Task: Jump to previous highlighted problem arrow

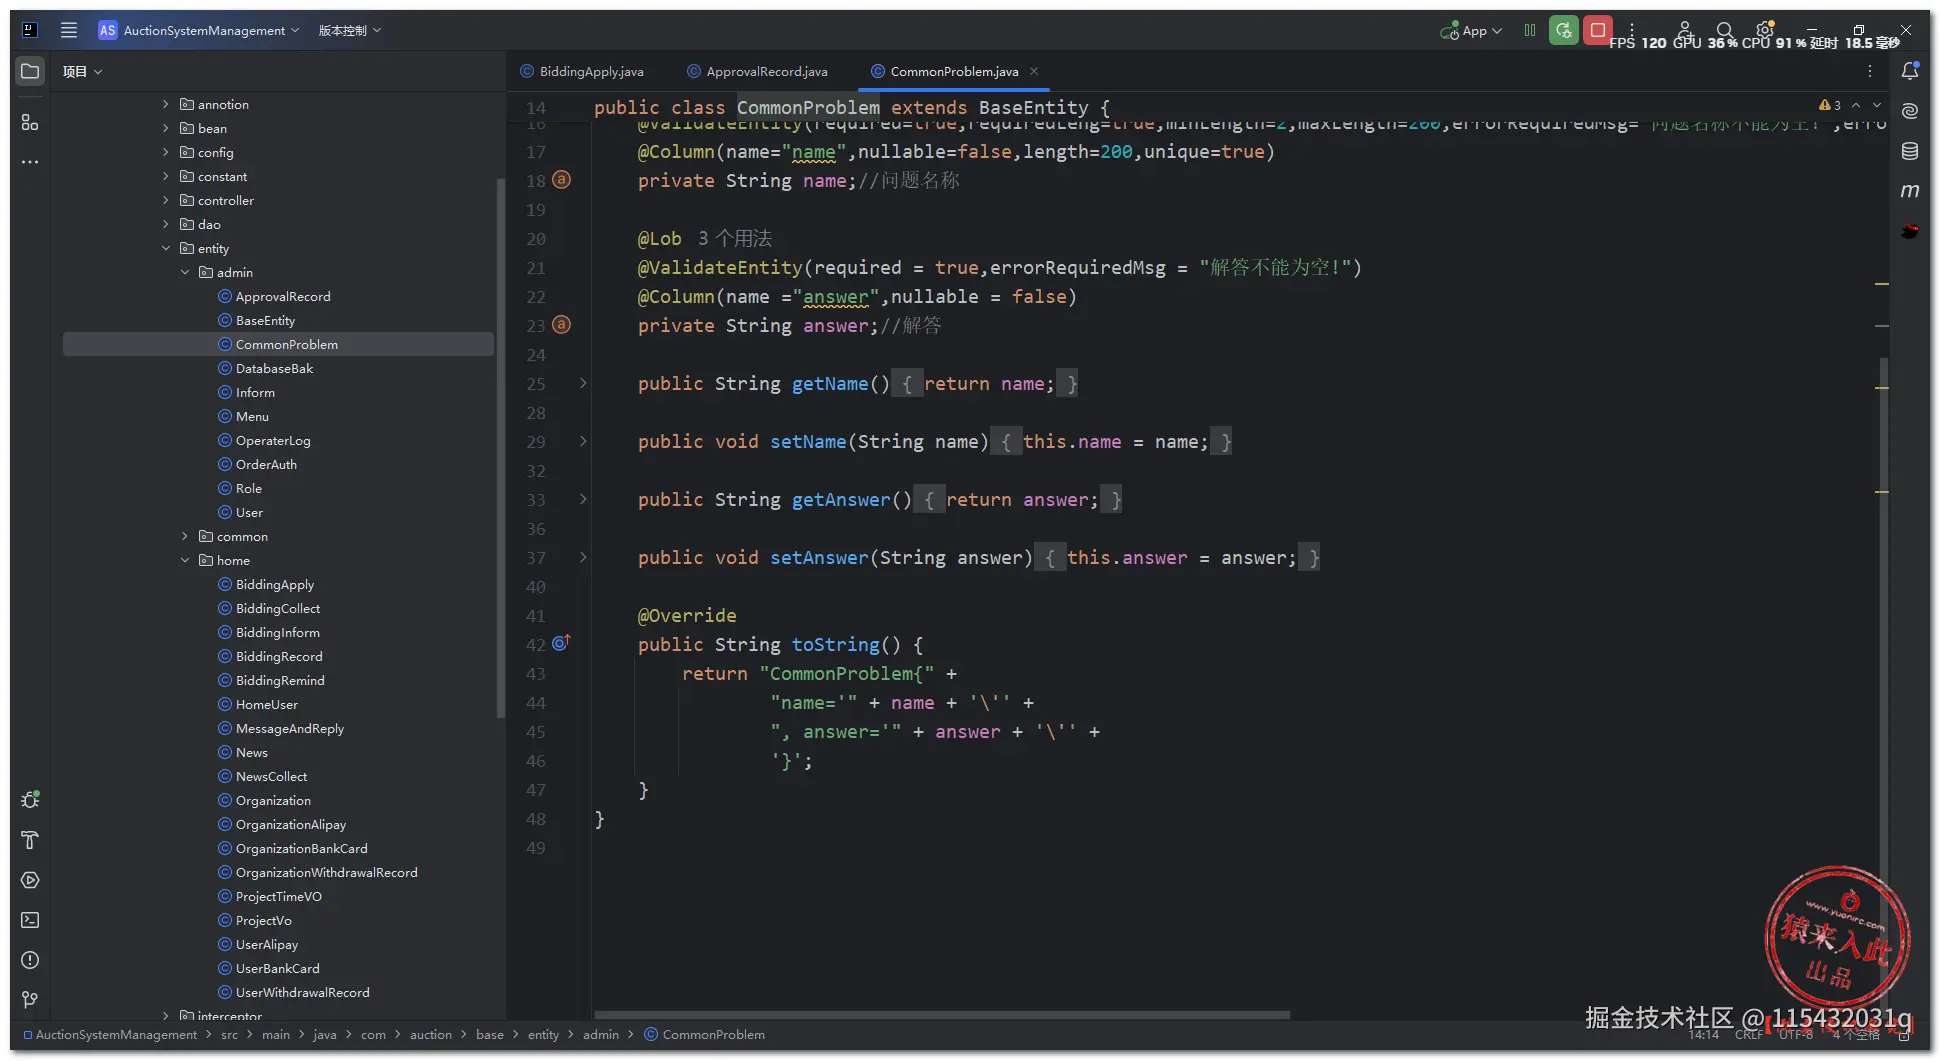Action: click(1856, 105)
